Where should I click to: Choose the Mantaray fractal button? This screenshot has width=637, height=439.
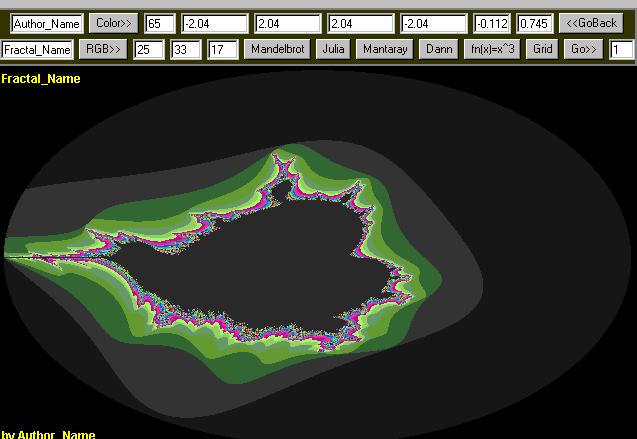pos(384,48)
